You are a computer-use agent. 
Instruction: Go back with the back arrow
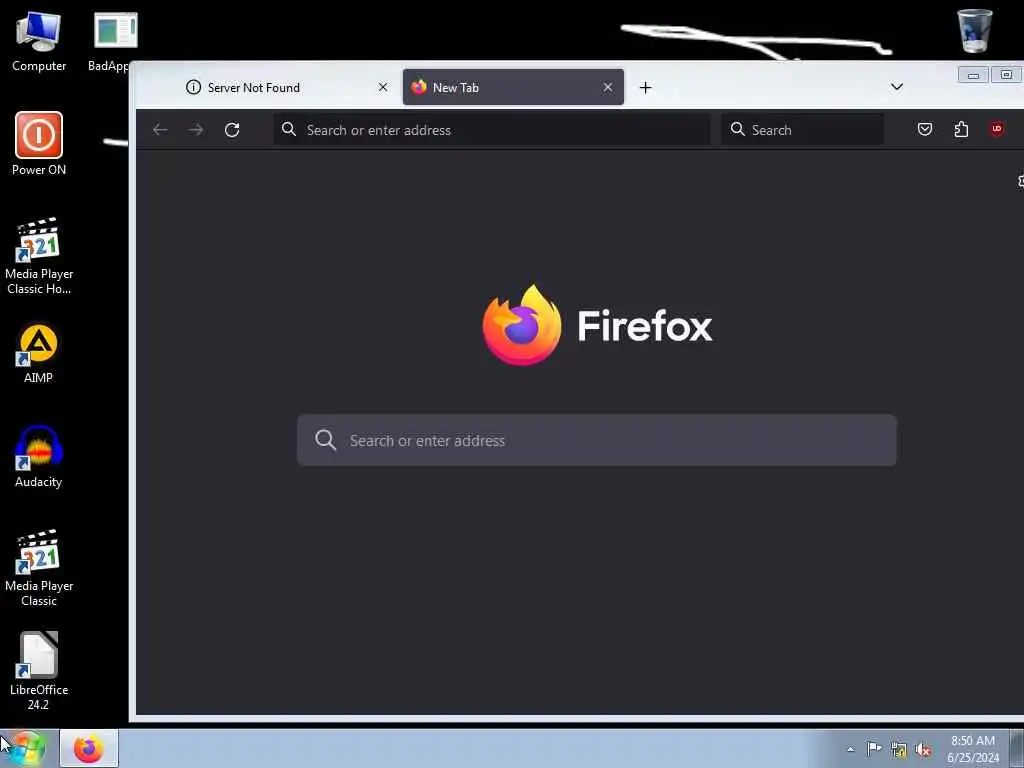tap(160, 130)
